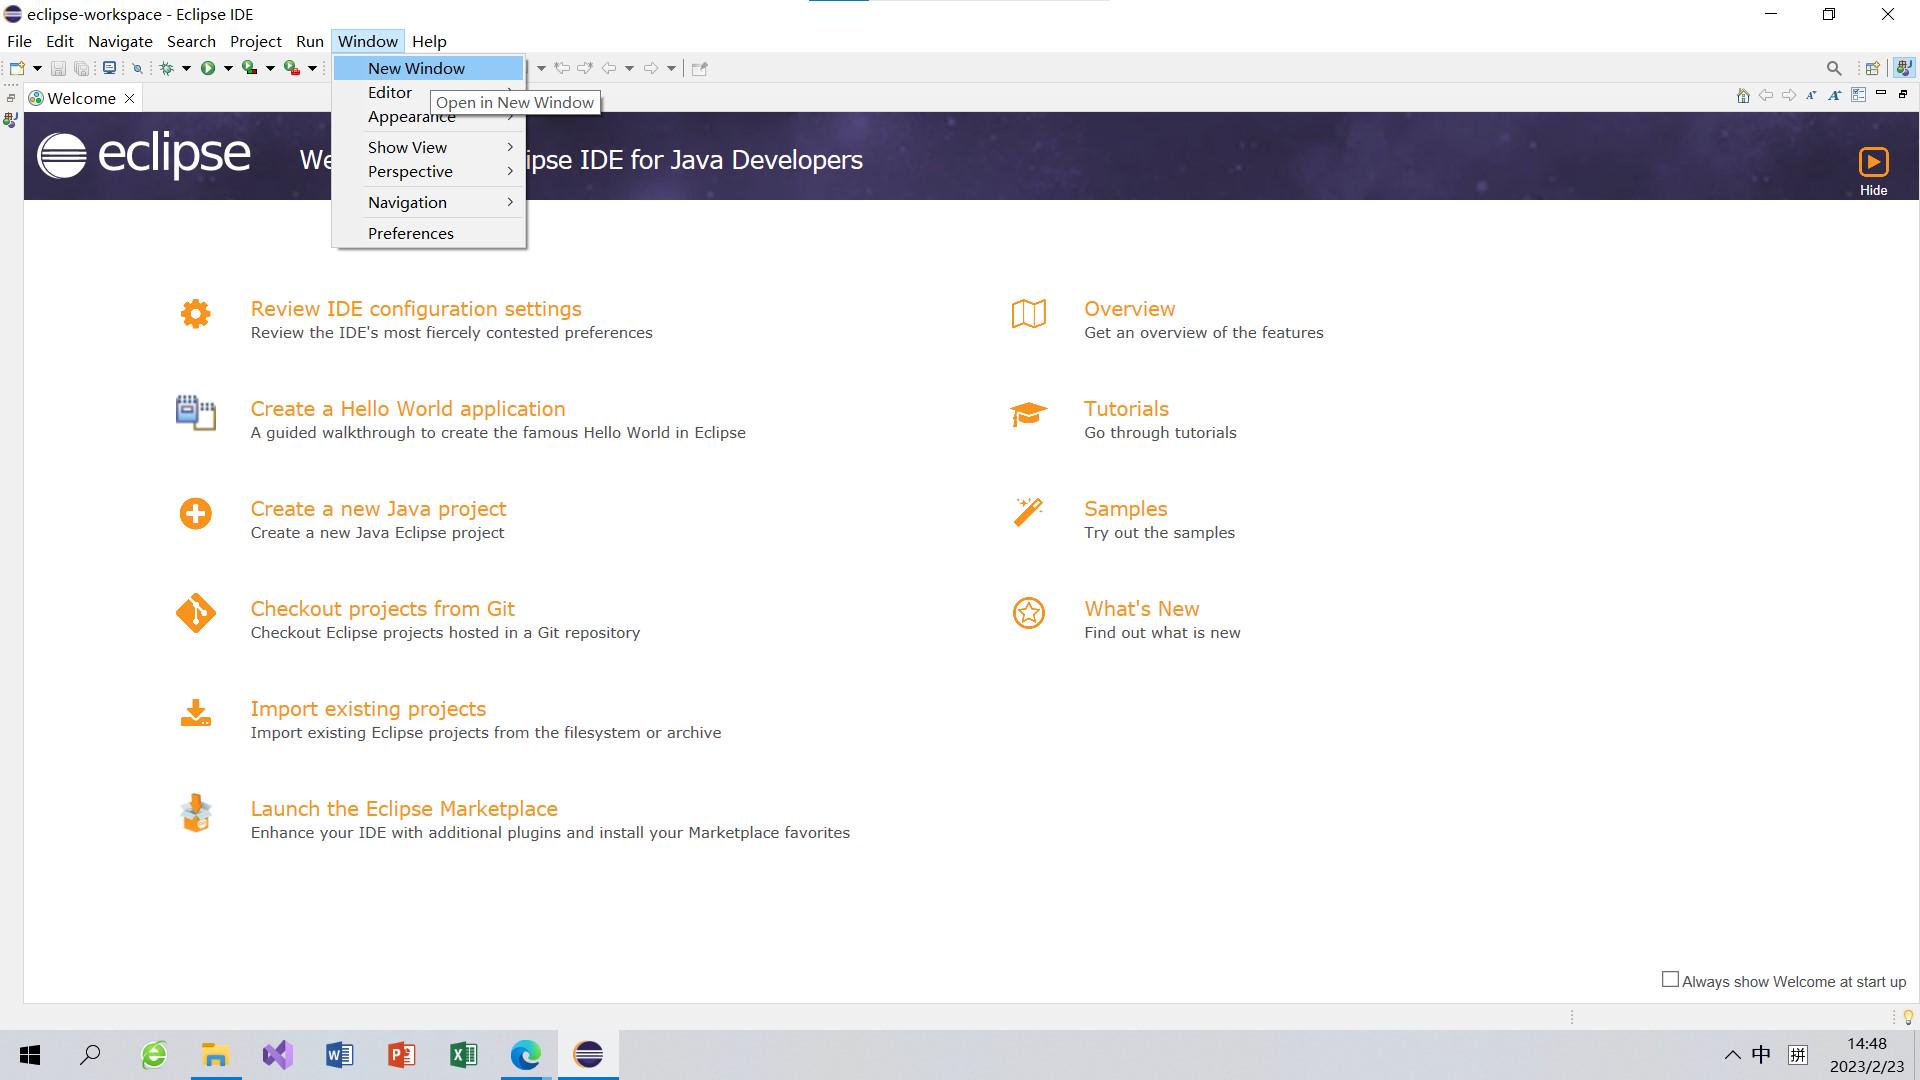Click the Welcome page back arrow
This screenshot has height=1080, width=1920.
[1766, 95]
